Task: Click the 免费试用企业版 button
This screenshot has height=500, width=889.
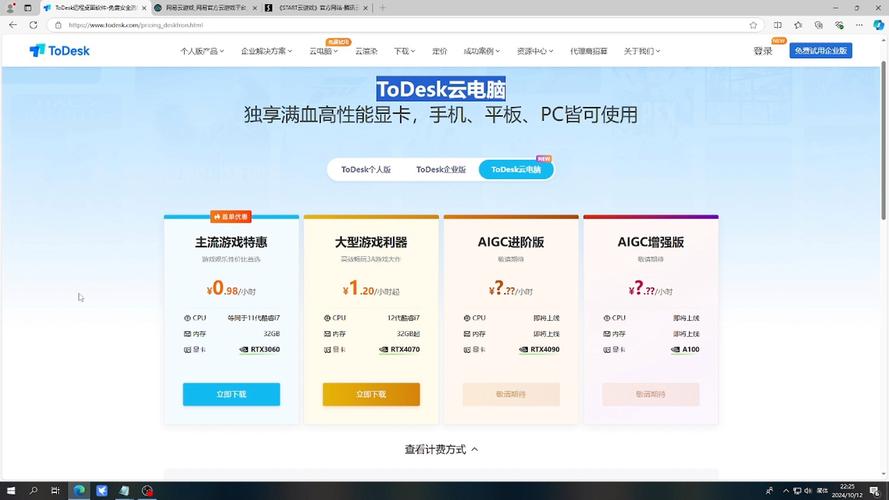Action: 820,50
